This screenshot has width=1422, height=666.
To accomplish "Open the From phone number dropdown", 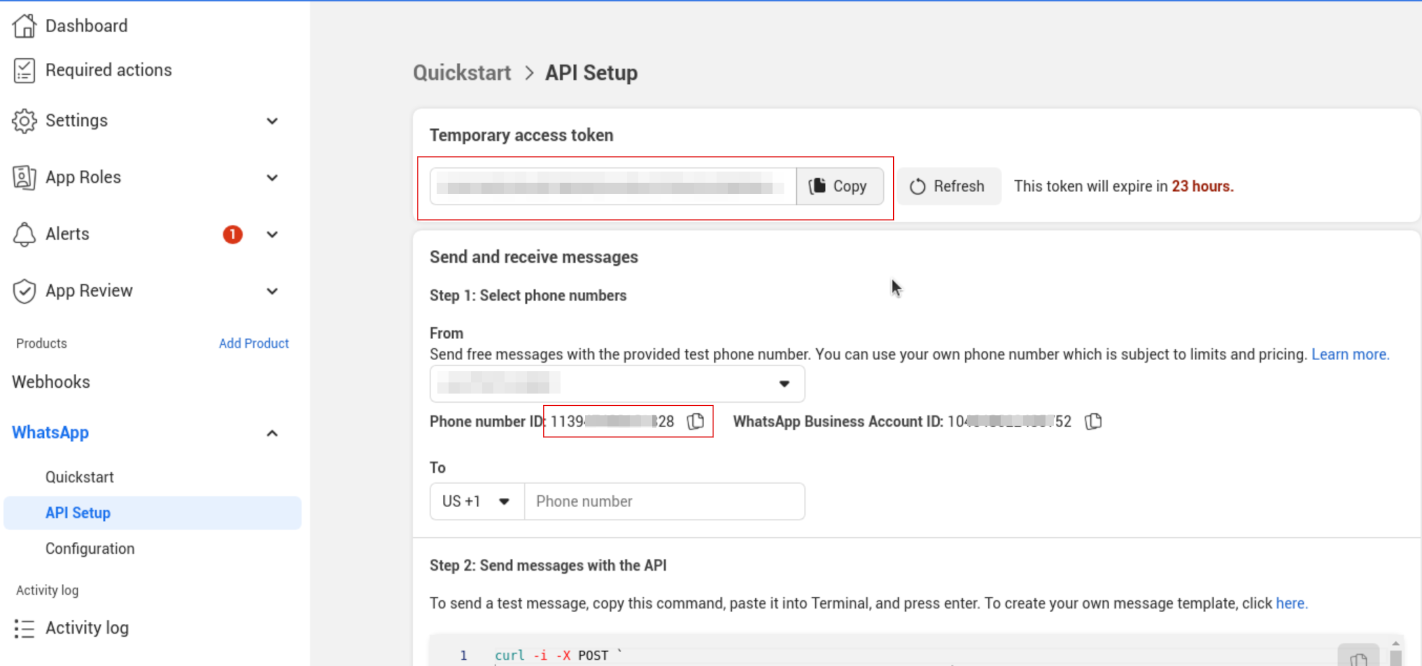I will click(786, 383).
